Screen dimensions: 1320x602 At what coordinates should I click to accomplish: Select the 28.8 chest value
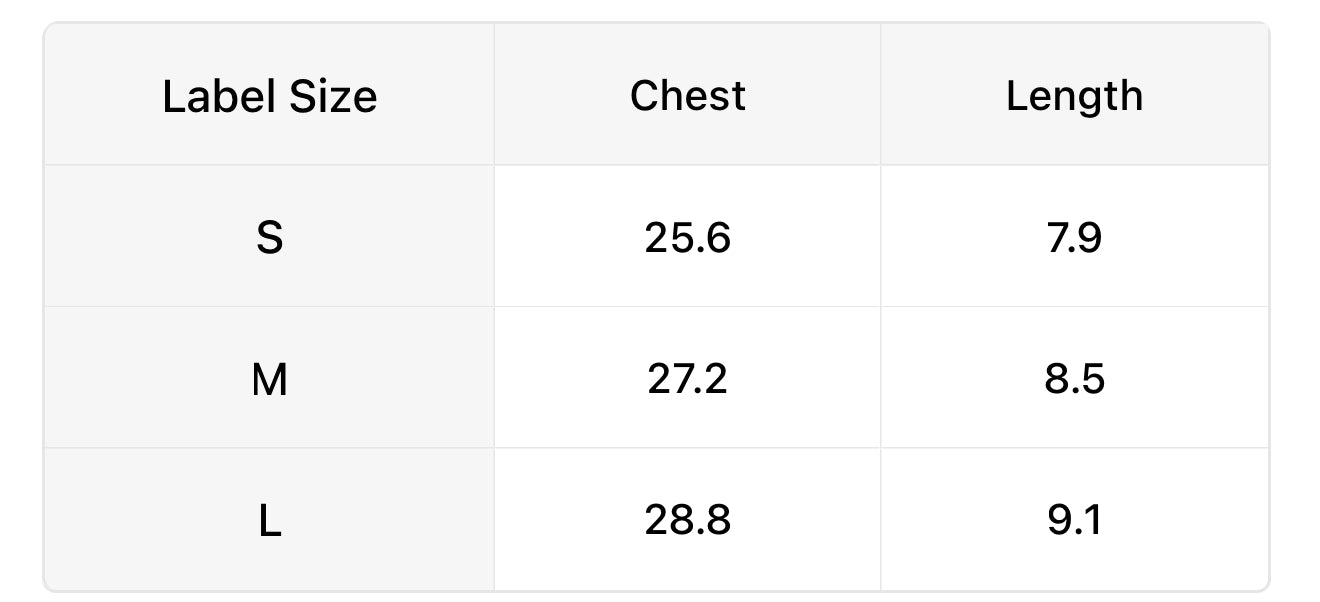687,521
